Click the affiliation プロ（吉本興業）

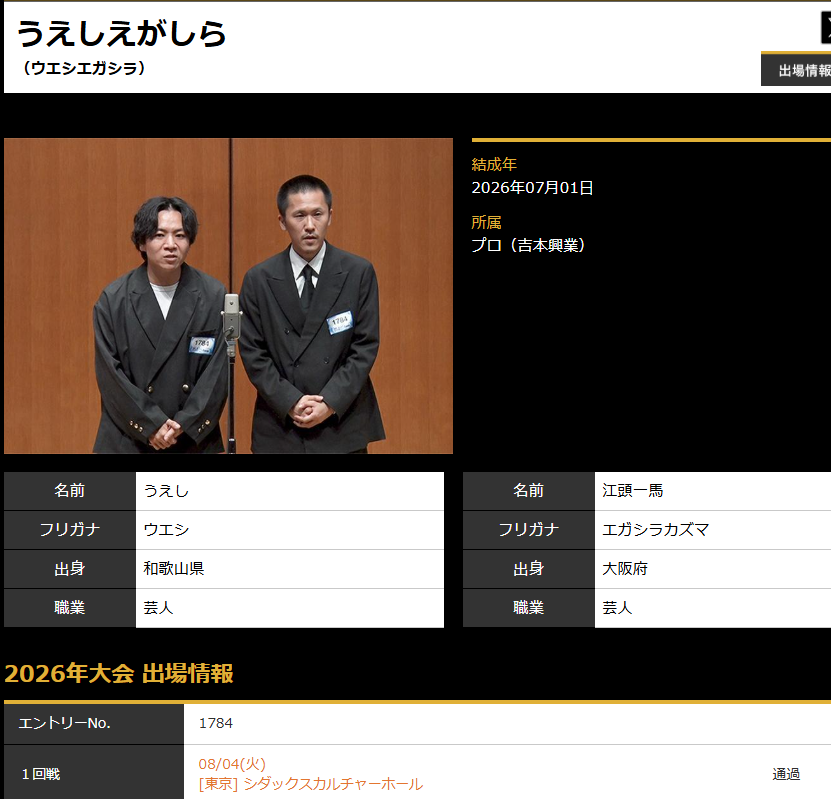pos(528,245)
